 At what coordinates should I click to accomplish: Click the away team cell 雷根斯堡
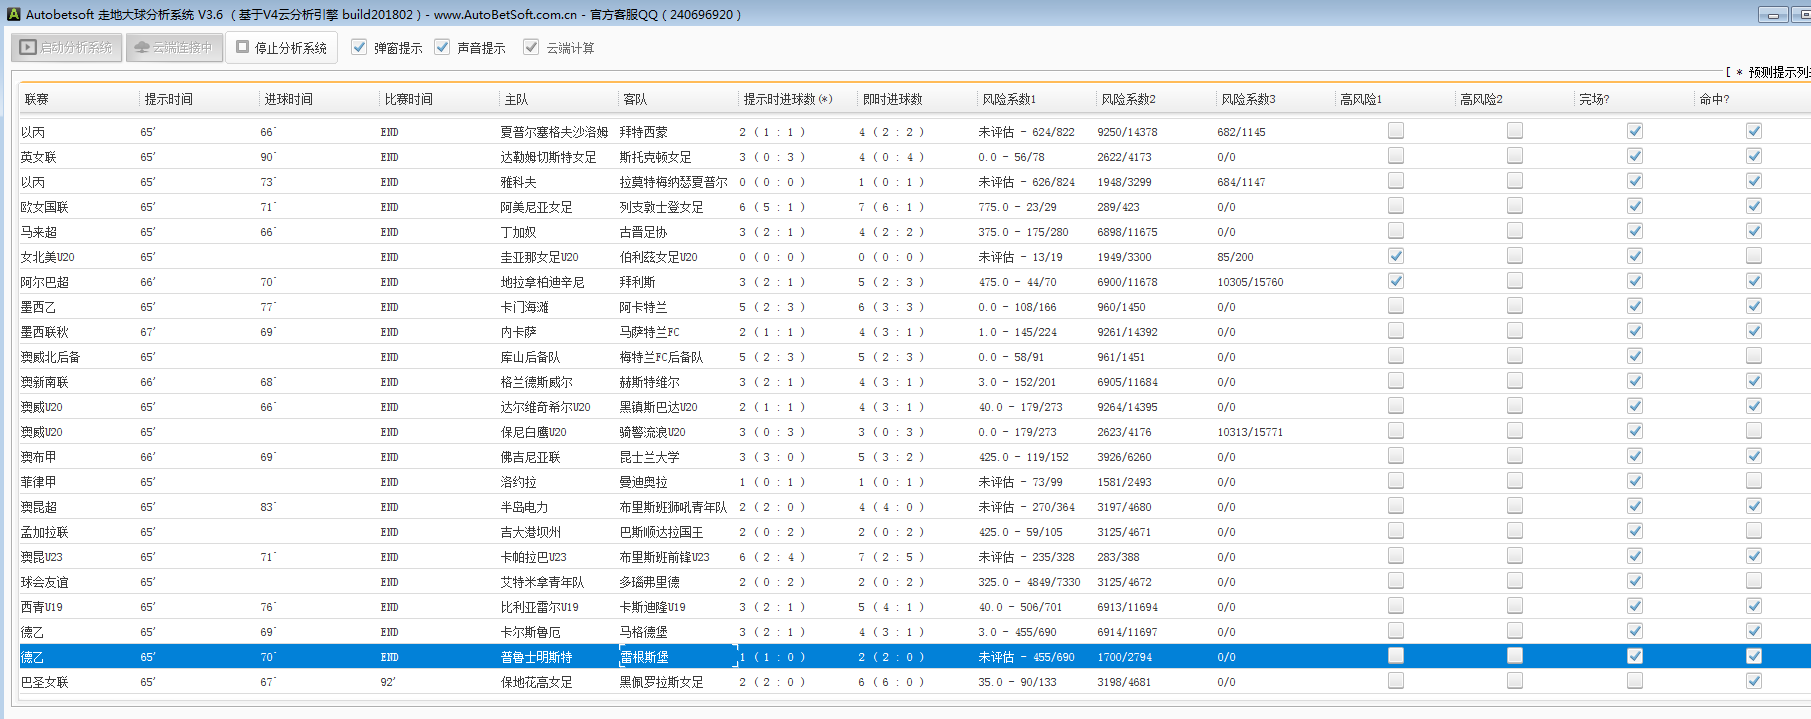click(x=644, y=657)
